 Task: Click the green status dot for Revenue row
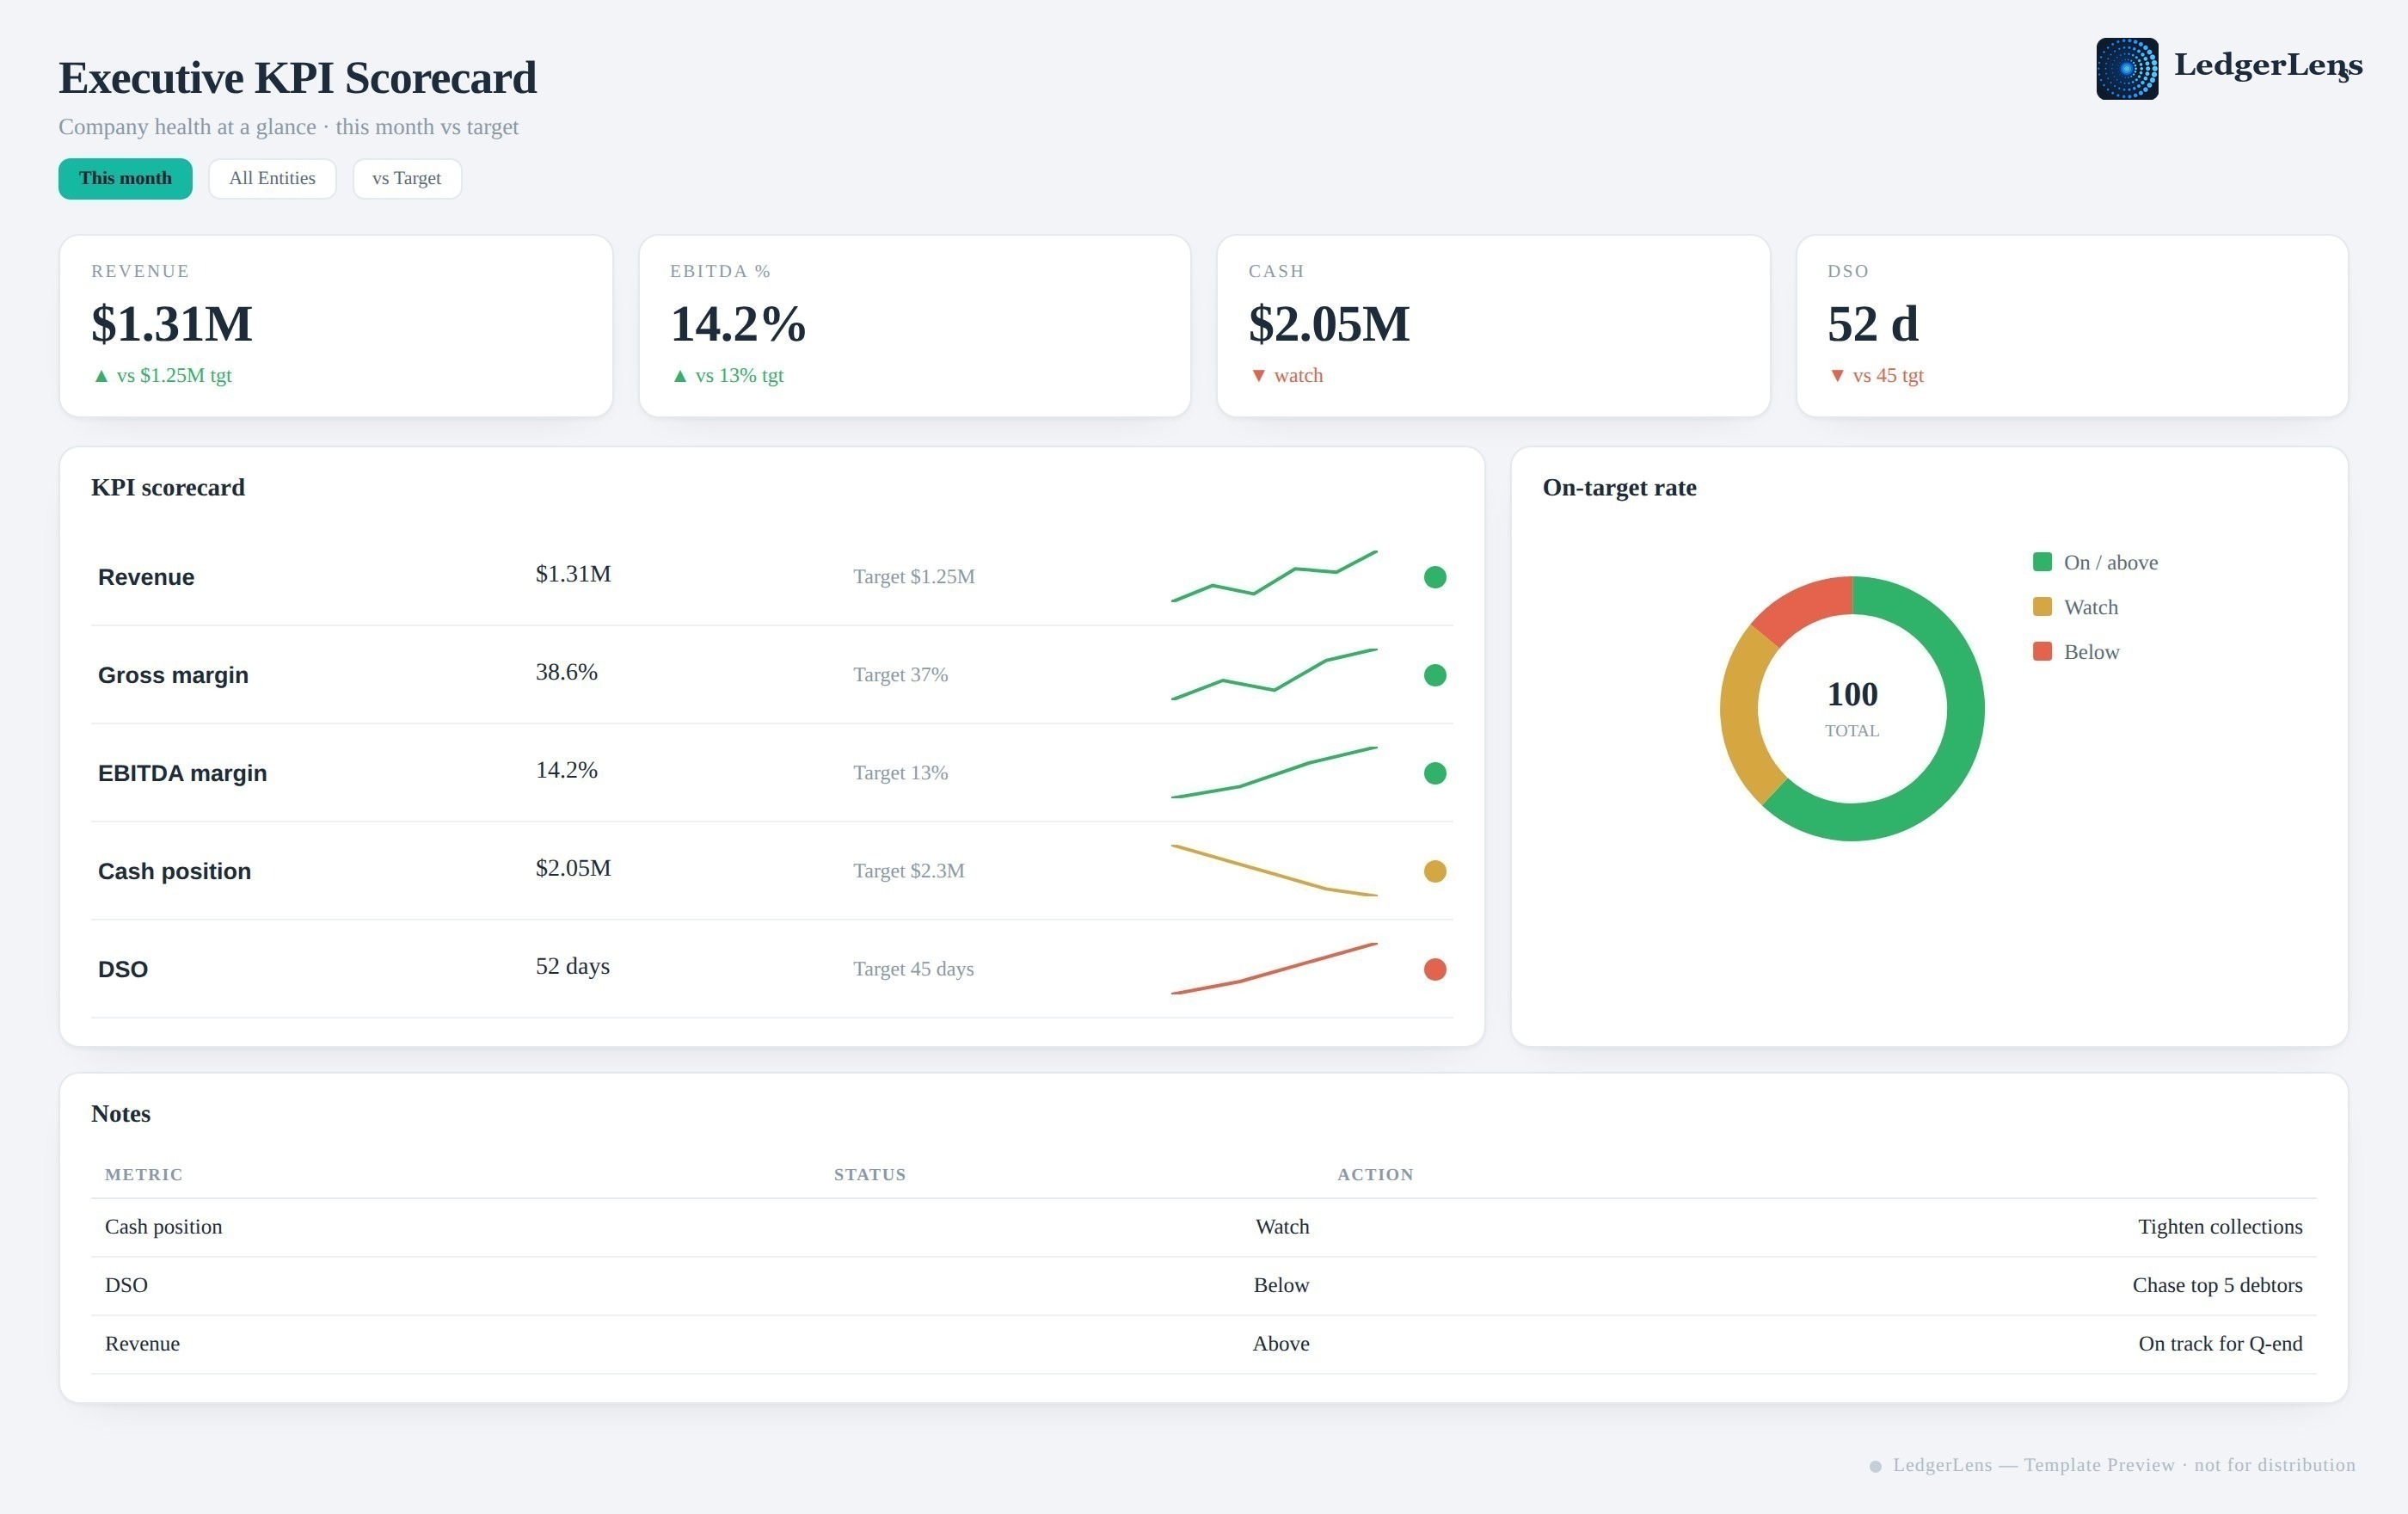1435,577
